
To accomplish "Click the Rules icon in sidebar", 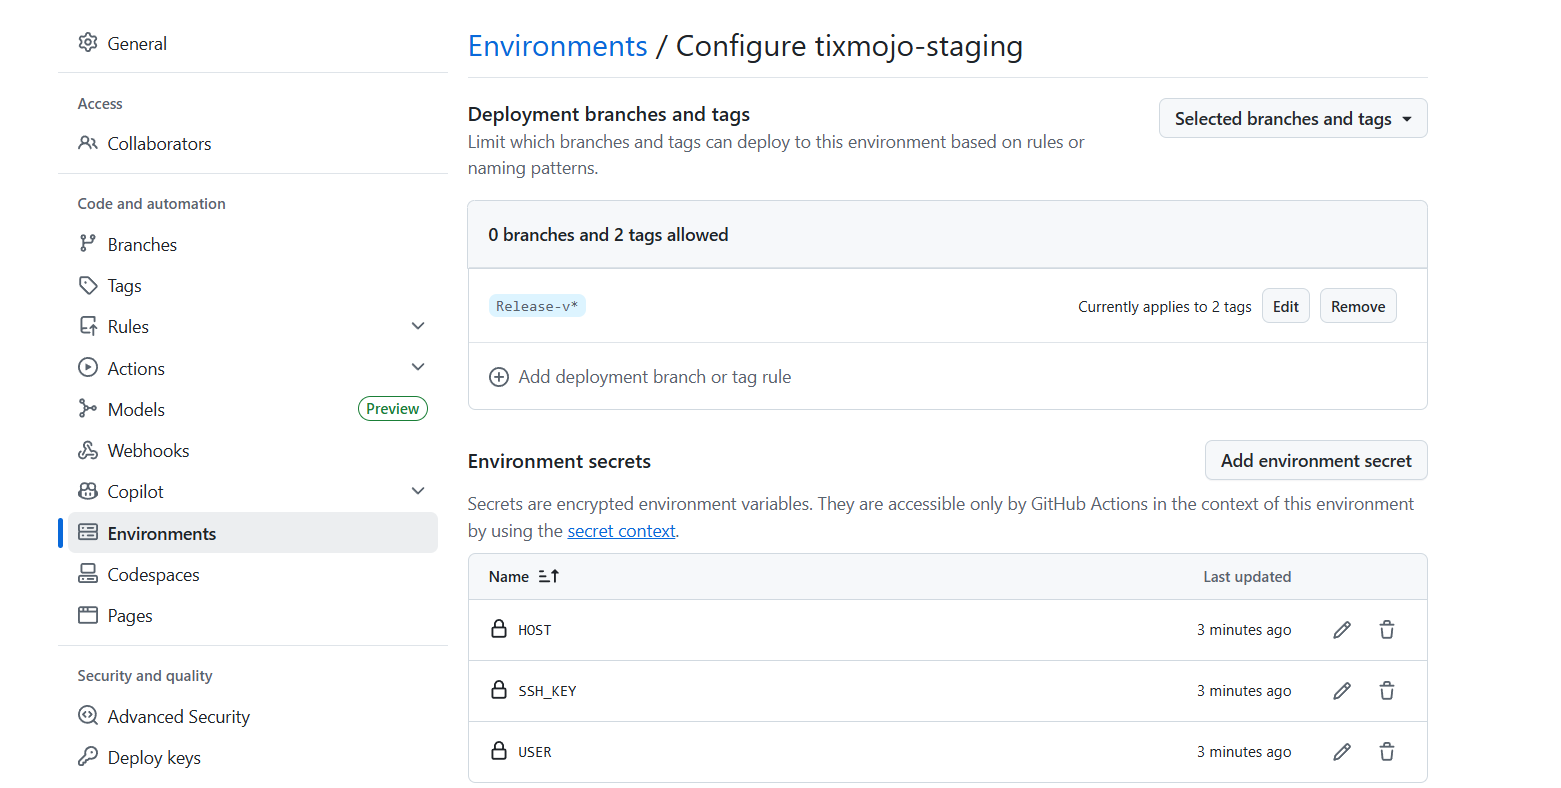I will (88, 326).
